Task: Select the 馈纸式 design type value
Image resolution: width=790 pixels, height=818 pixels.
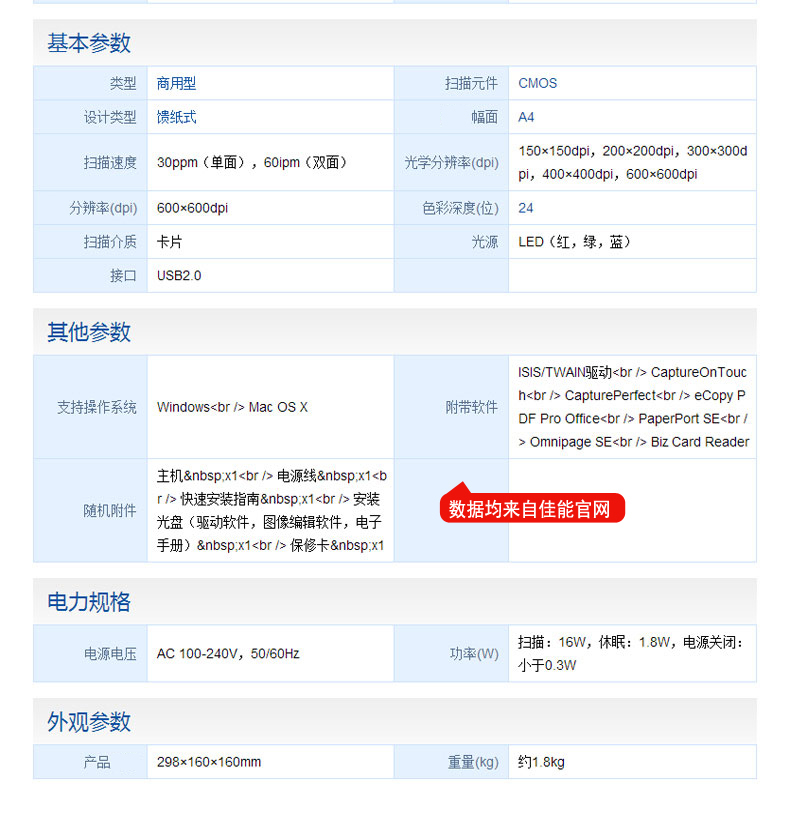Action: coord(176,117)
